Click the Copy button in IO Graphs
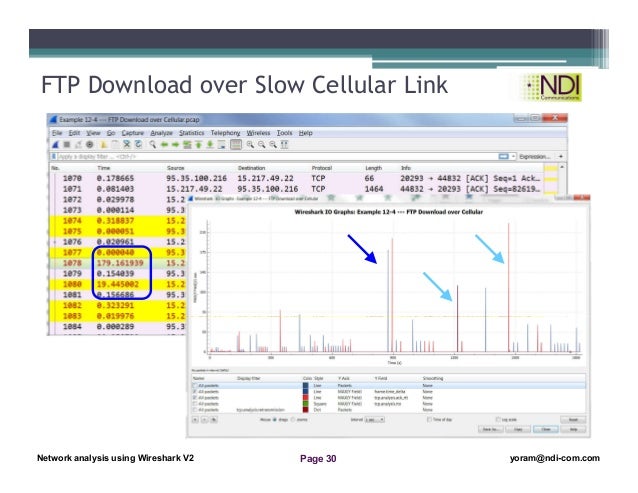The height and width of the screenshot is (493, 638). (x=518, y=430)
